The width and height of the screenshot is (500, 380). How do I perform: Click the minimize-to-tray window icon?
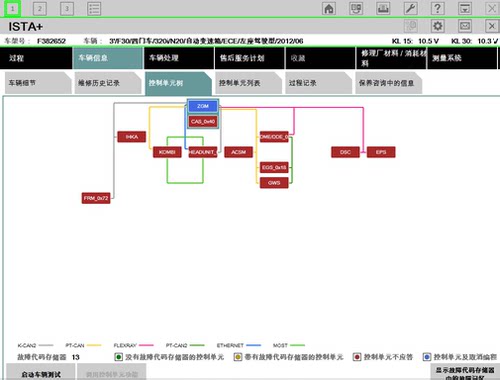pos(465,8)
